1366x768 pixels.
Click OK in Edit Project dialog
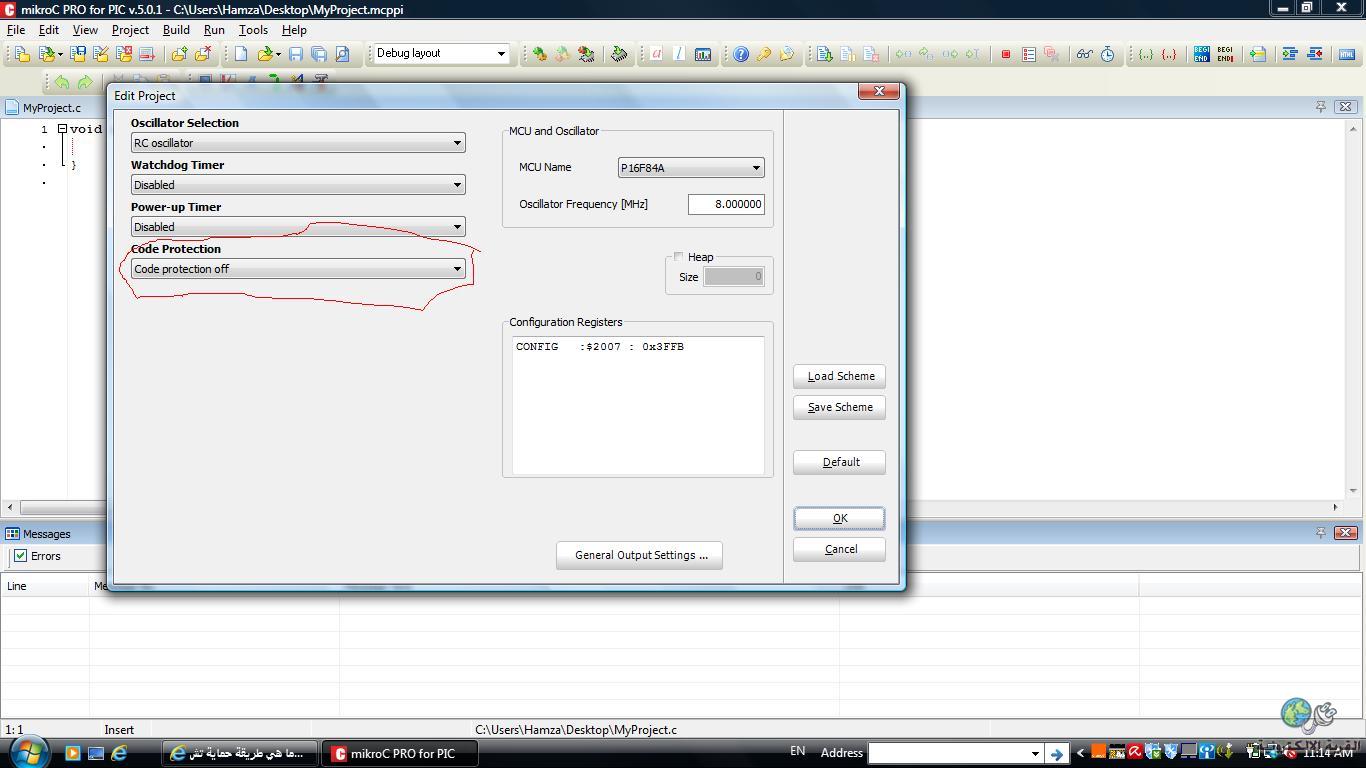(x=839, y=518)
